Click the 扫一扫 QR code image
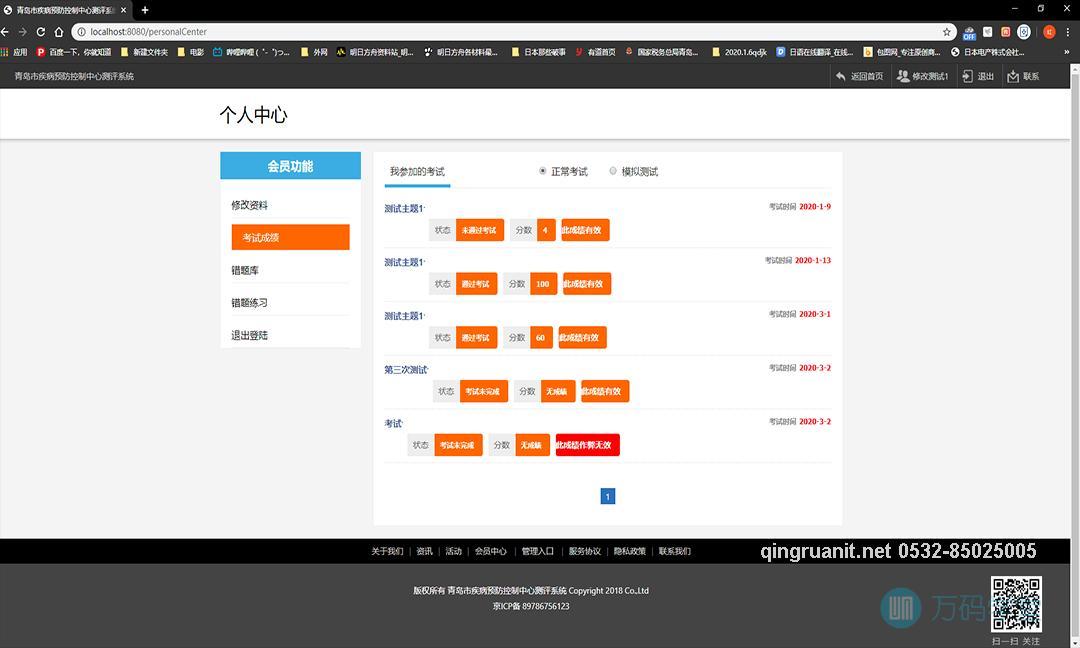The height and width of the screenshot is (648, 1080). point(1017,603)
